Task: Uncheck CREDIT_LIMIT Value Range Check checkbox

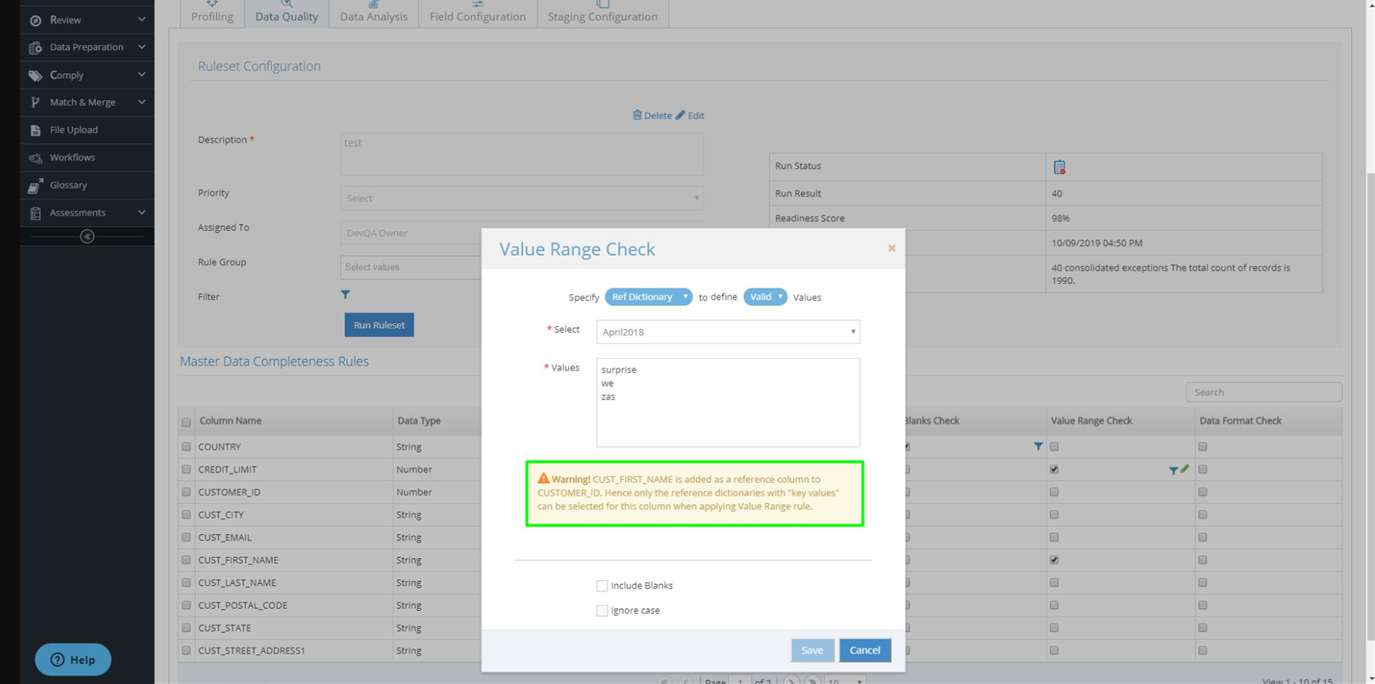Action: [1054, 469]
